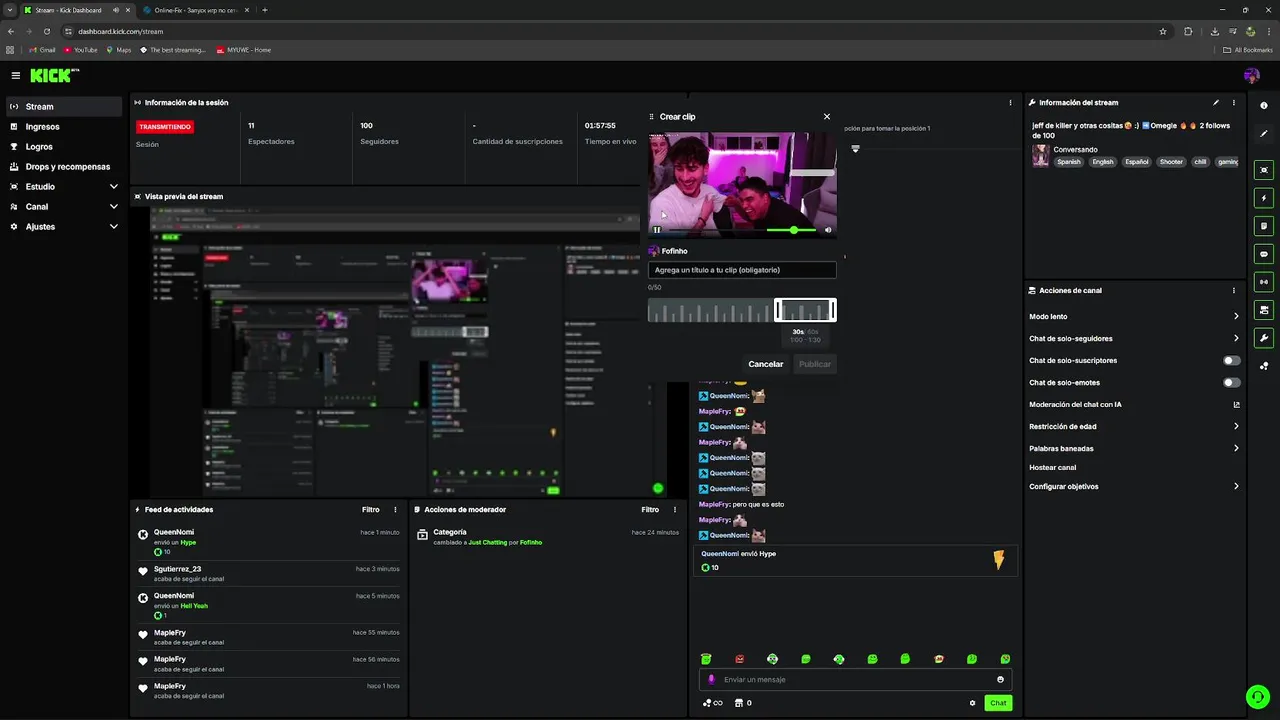
Task: Mute the clip preview speaker icon
Action: pos(828,230)
